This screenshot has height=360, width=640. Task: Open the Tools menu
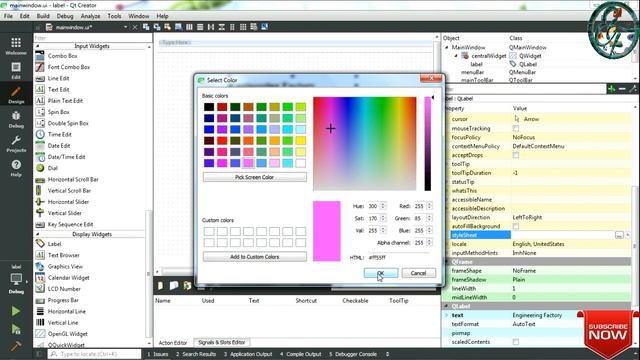pos(114,16)
